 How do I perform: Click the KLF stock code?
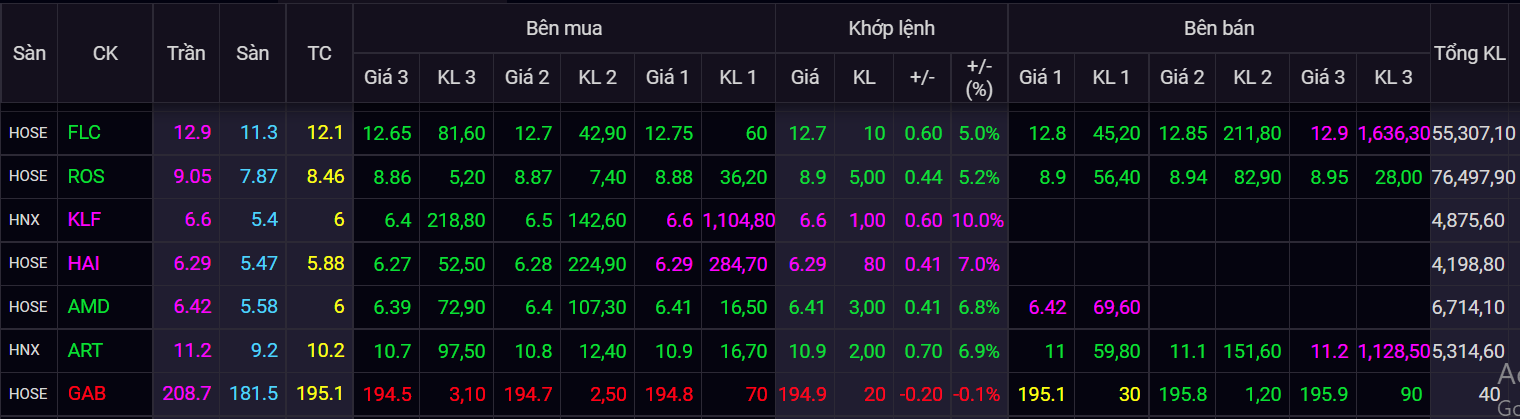click(84, 220)
